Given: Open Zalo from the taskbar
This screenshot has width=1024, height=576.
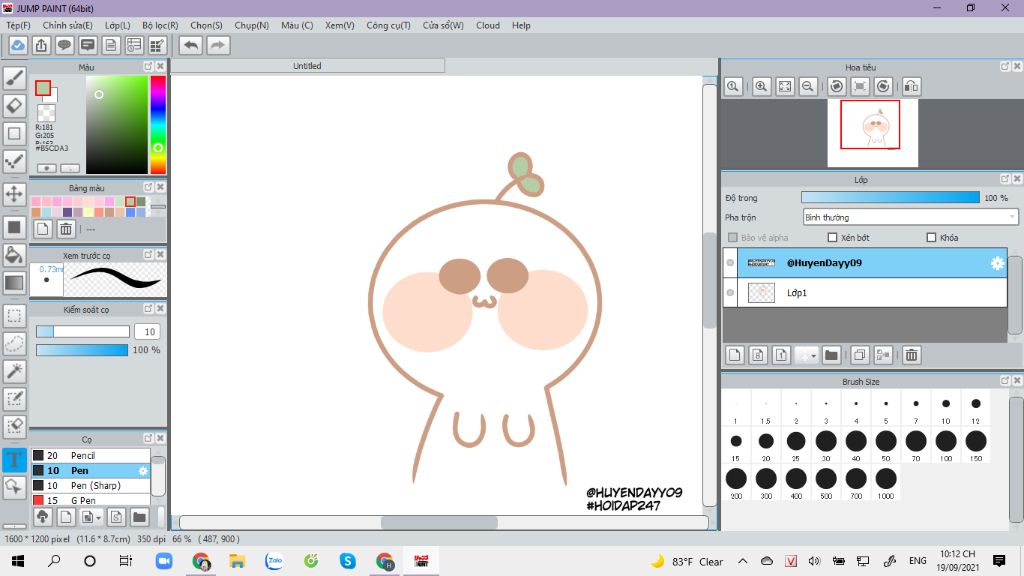Looking at the screenshot, I should [274, 561].
